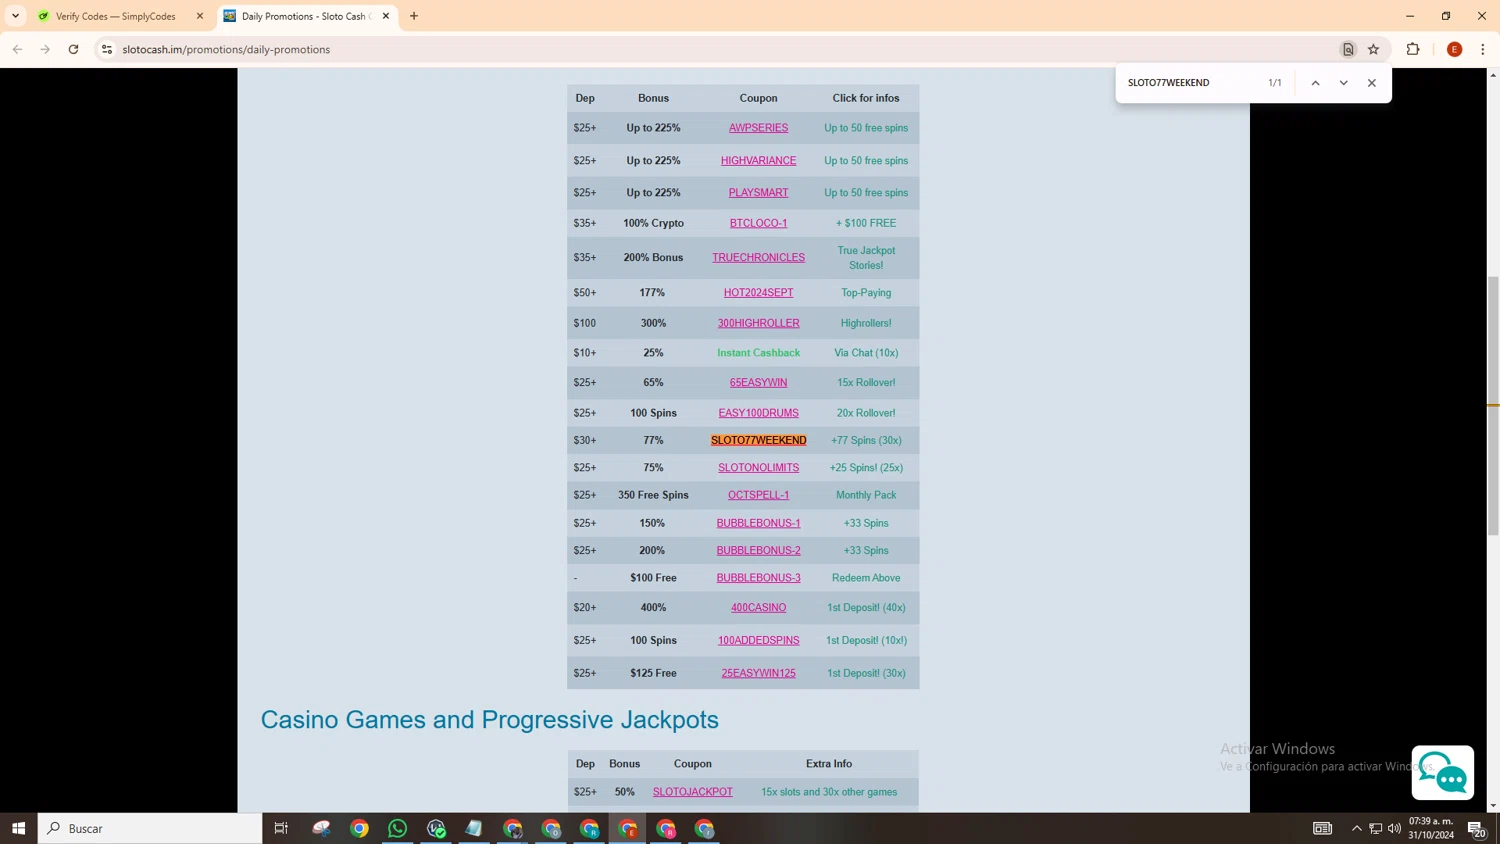The image size is (1500, 844).
Task: Open the HOT2024SEPT coupon link
Action: [758, 292]
